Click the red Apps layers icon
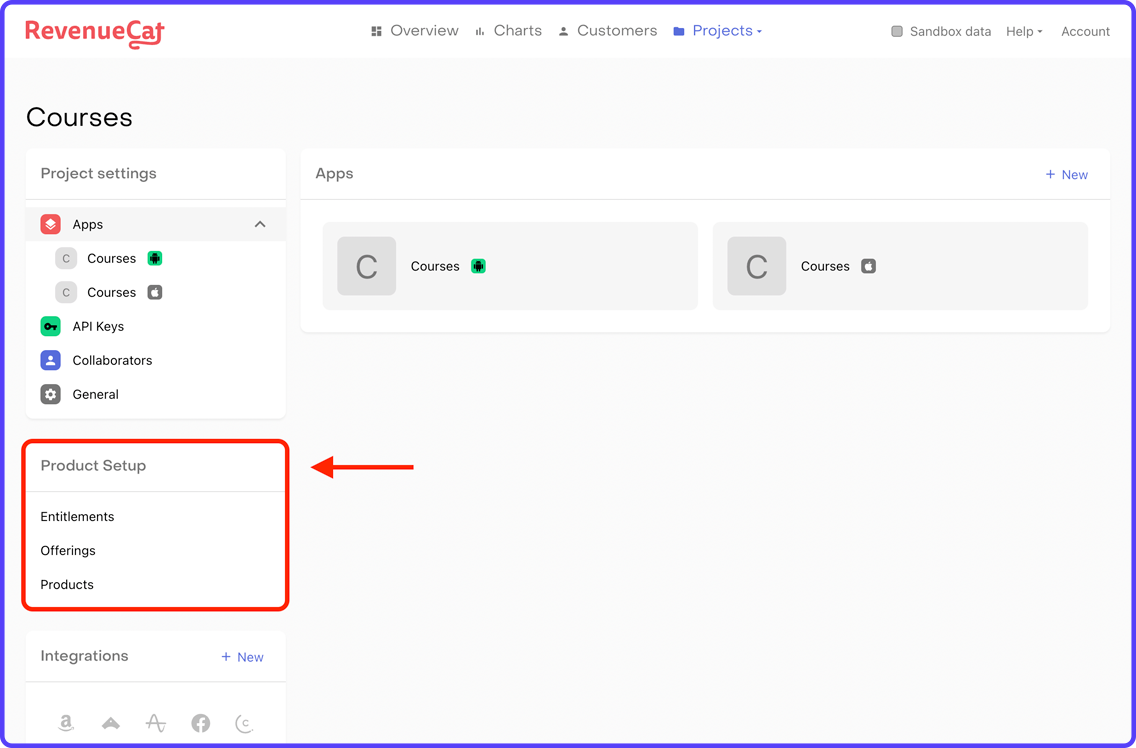The width and height of the screenshot is (1136, 748). coord(50,225)
